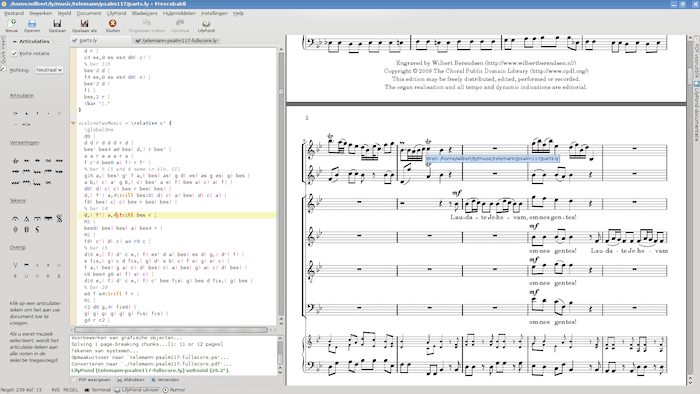Insert the espressivo hairpin articulation
The height and width of the screenshot is (394, 700).
26,124
